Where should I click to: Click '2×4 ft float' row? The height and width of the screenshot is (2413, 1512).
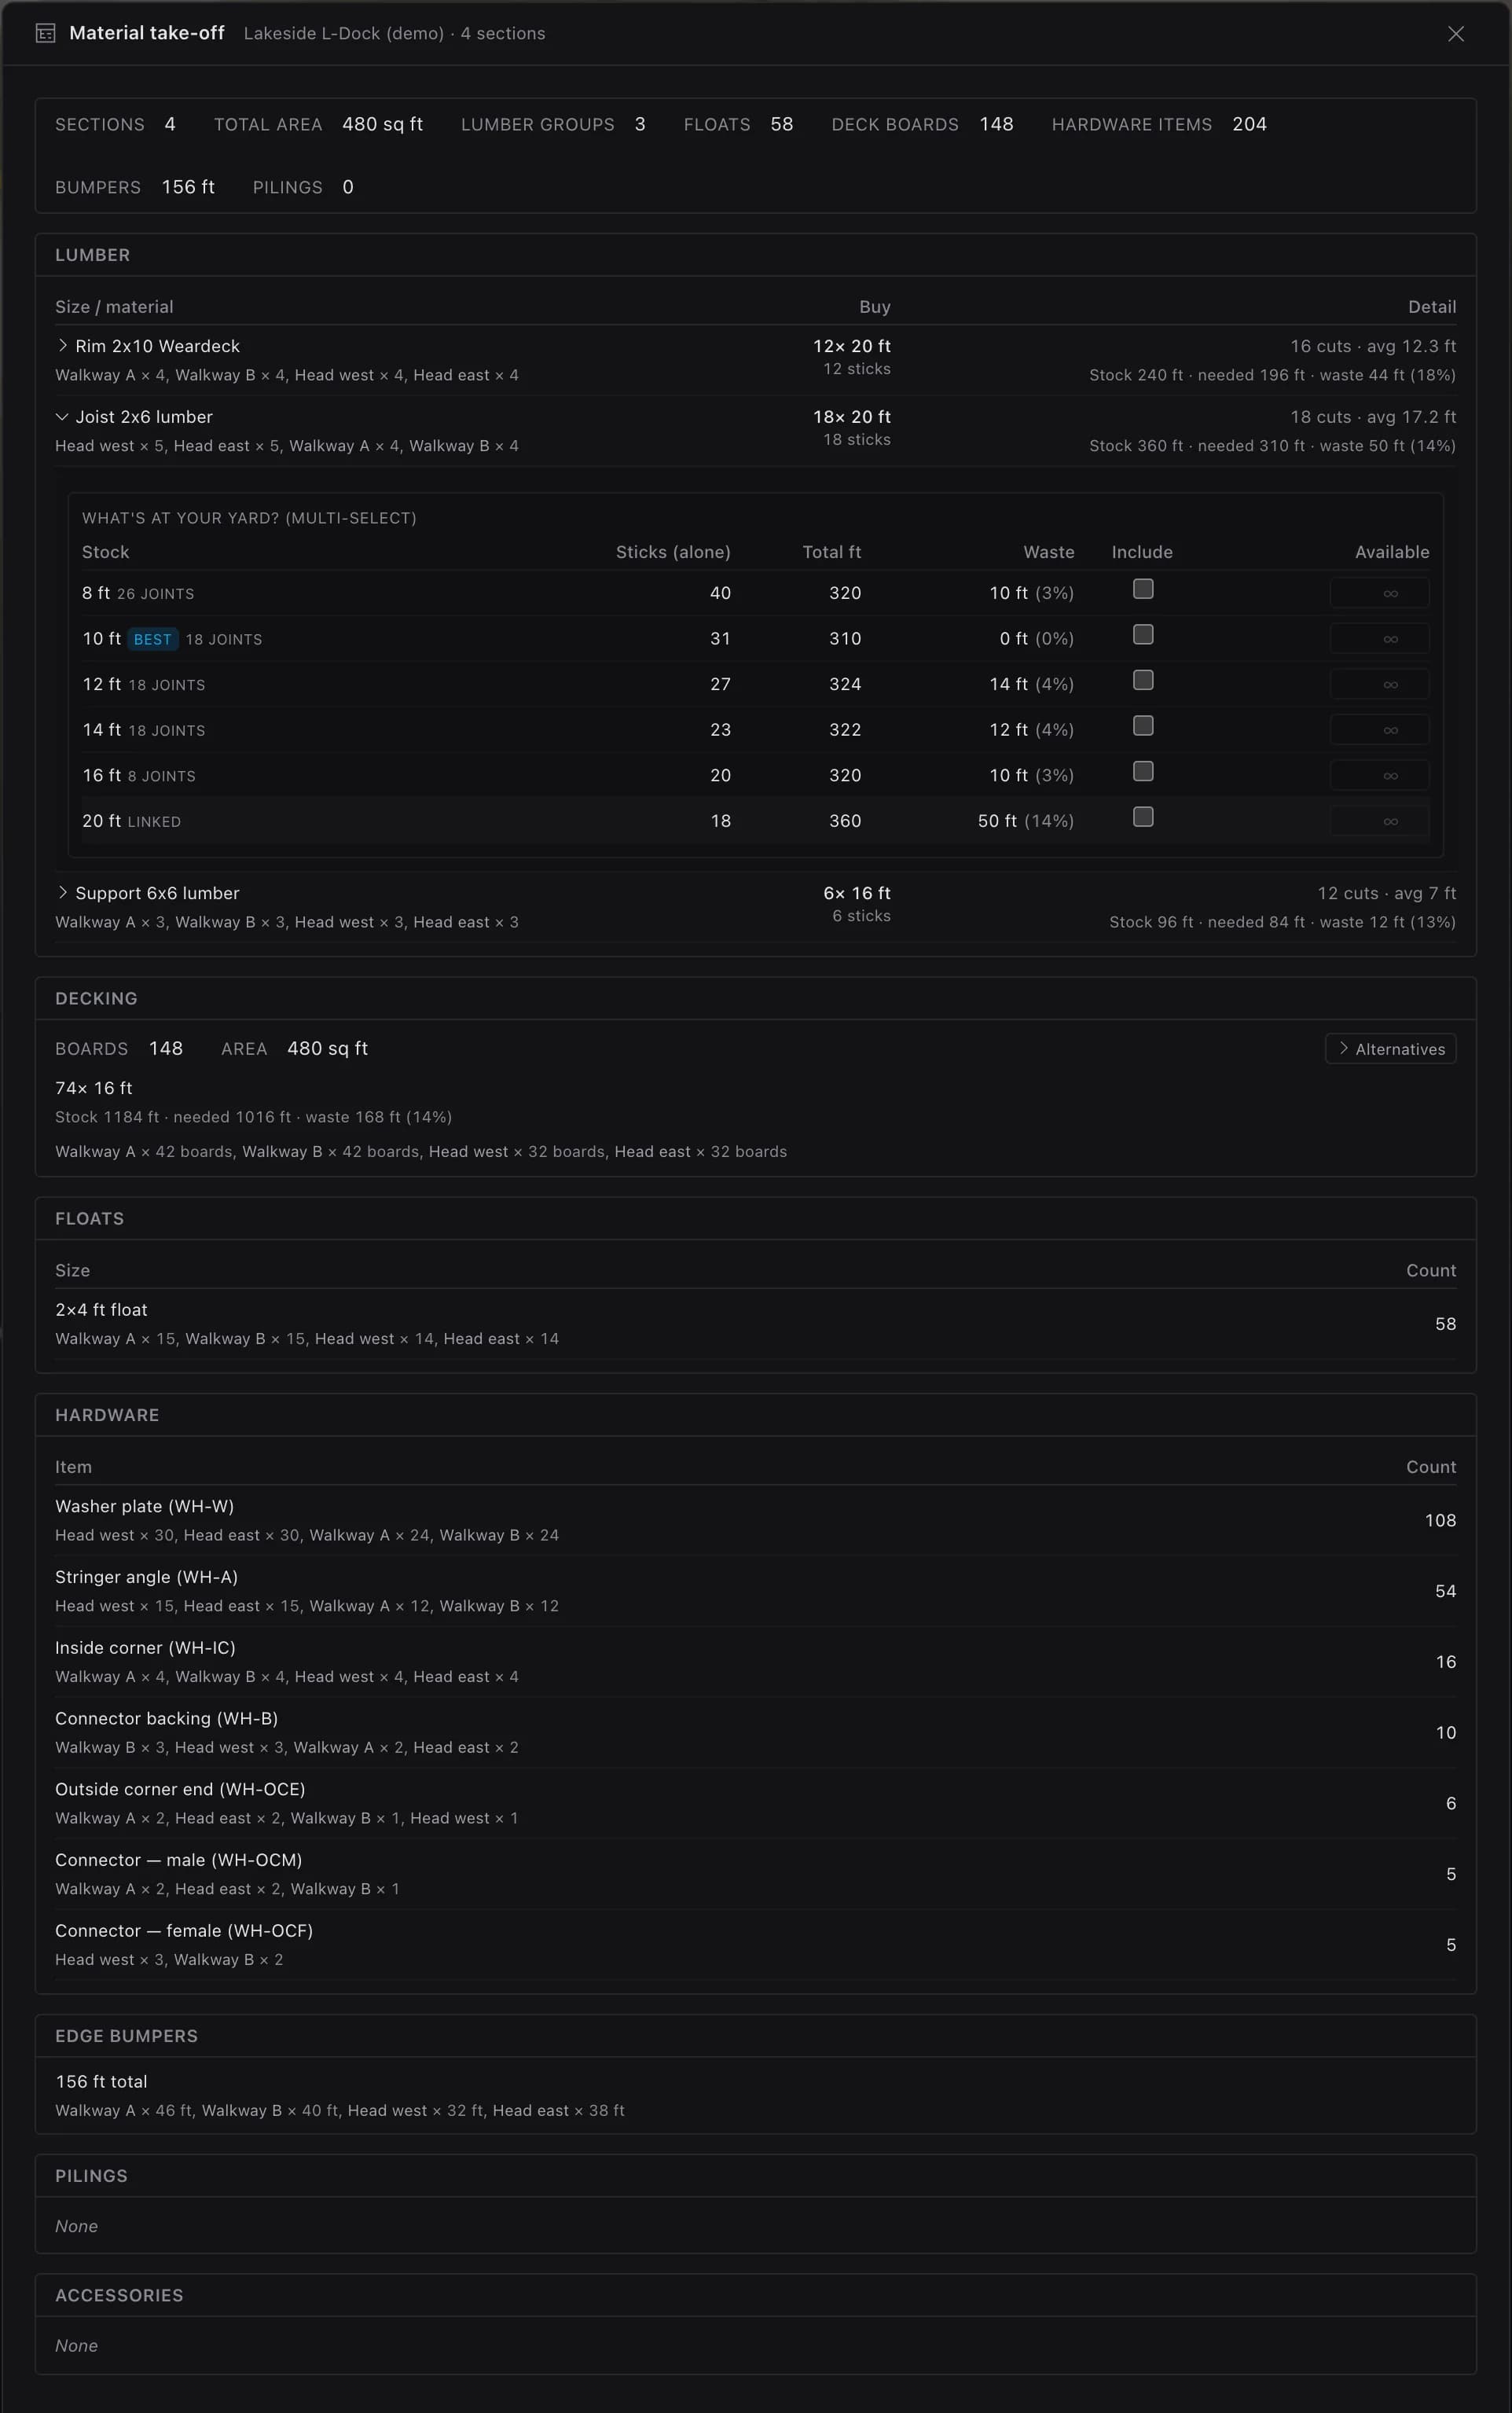tap(755, 1323)
